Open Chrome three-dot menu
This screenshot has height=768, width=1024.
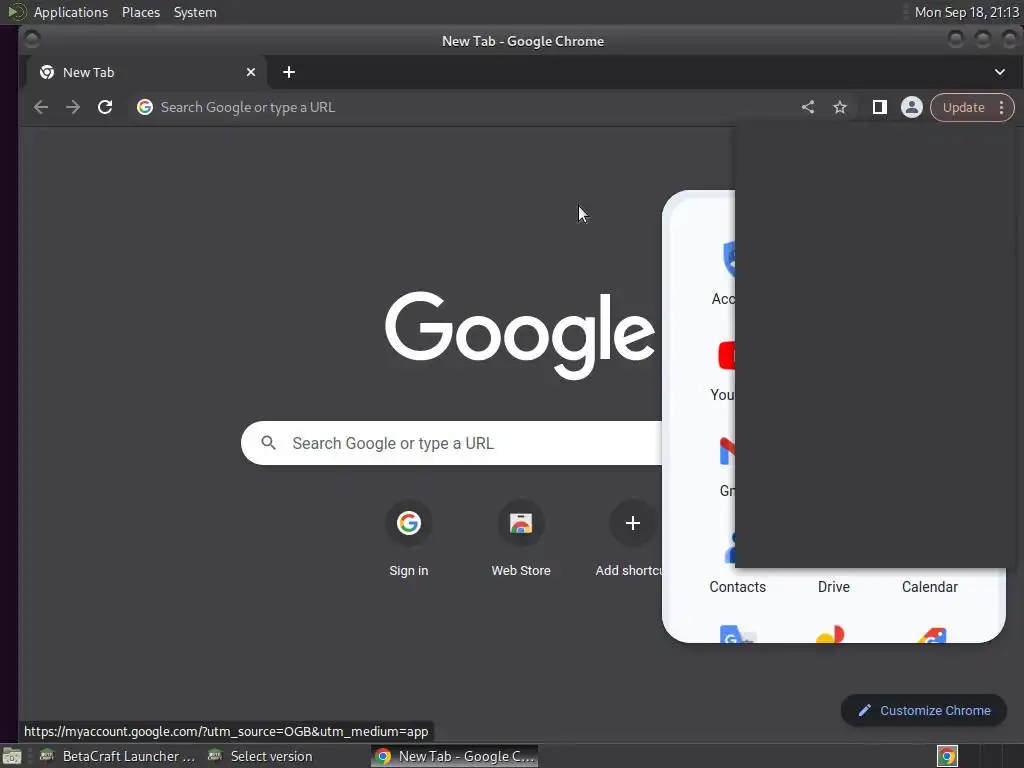click(1001, 108)
